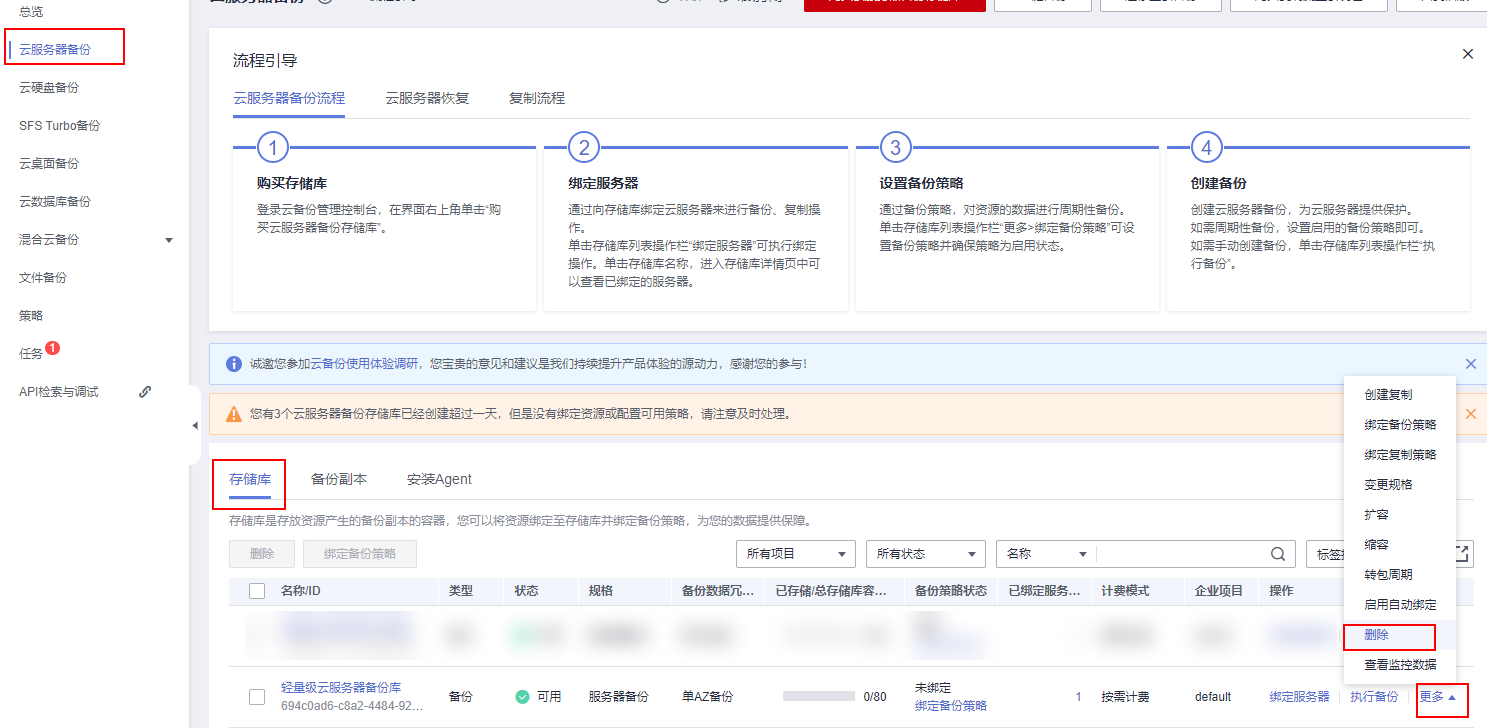The height and width of the screenshot is (728, 1487).
Task: Click 执行备份 in the 操作 column
Action: [1374, 697]
